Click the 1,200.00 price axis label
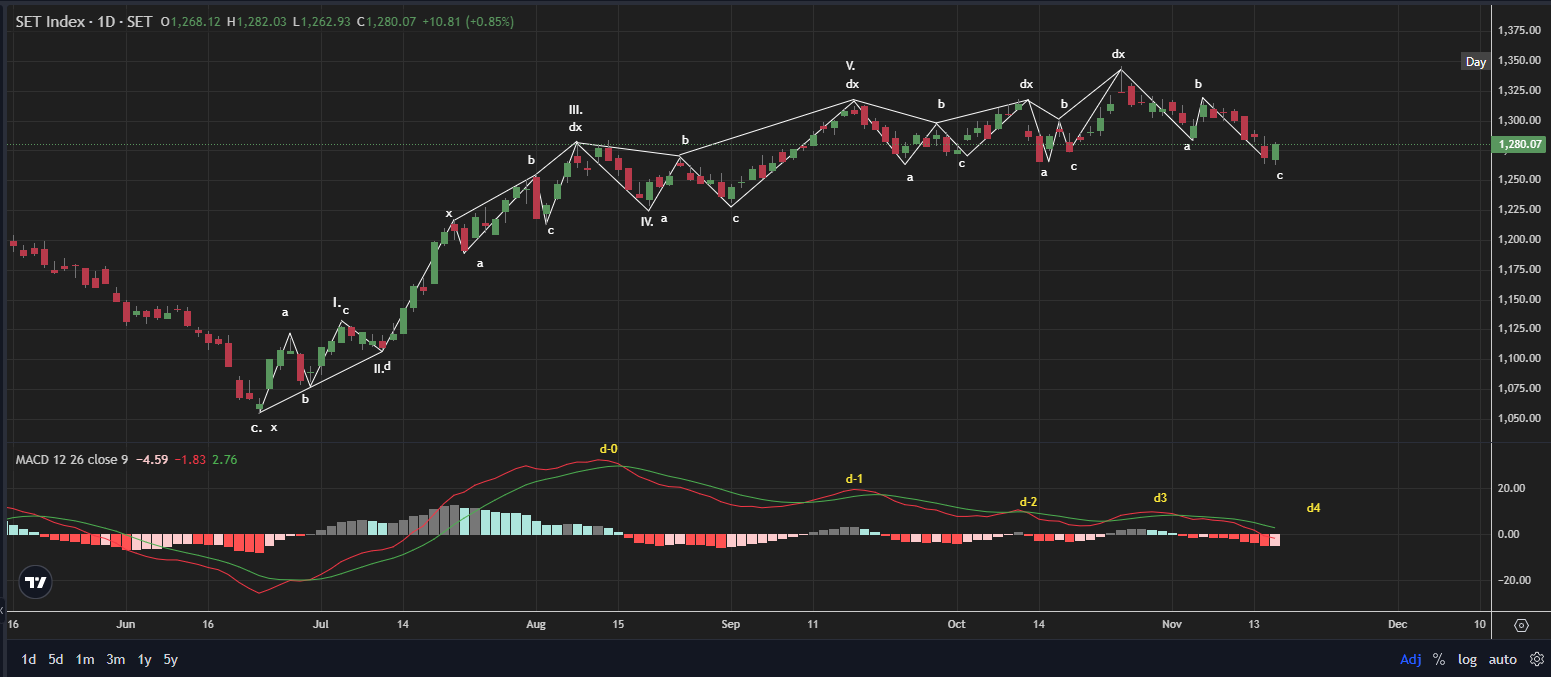The width and height of the screenshot is (1551, 677). (x=1520, y=239)
